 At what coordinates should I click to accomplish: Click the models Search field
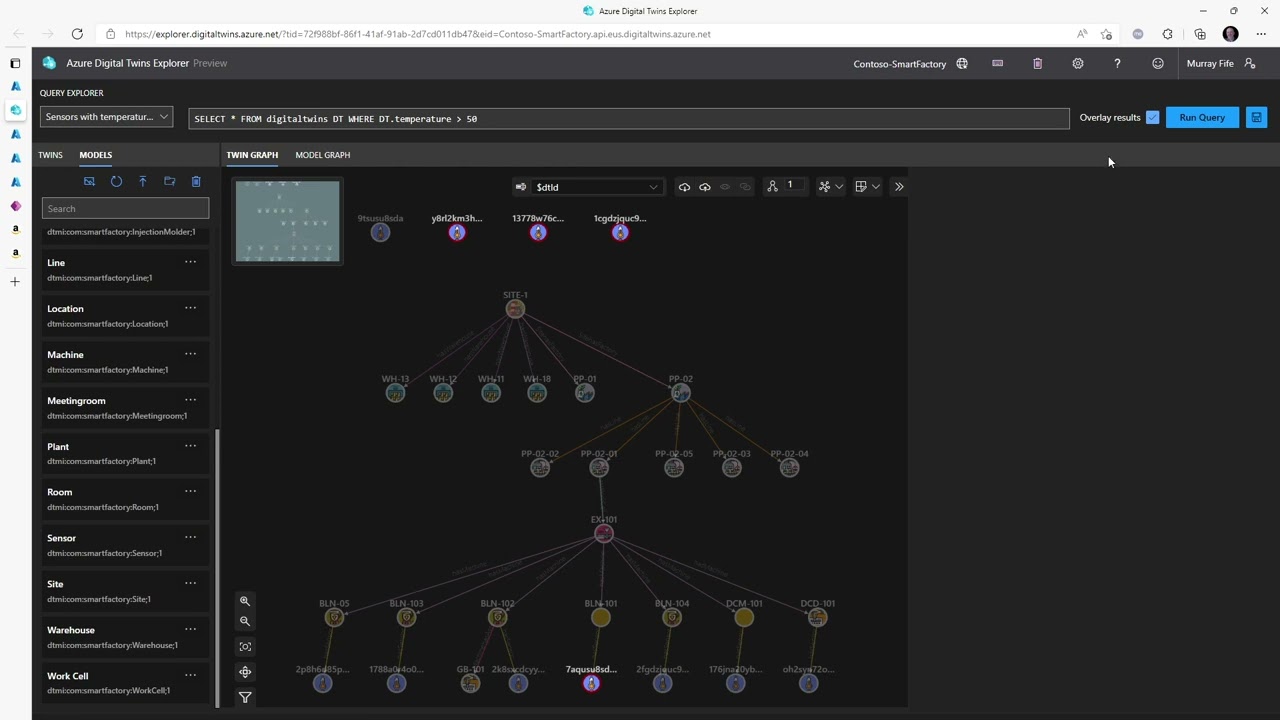click(x=125, y=209)
